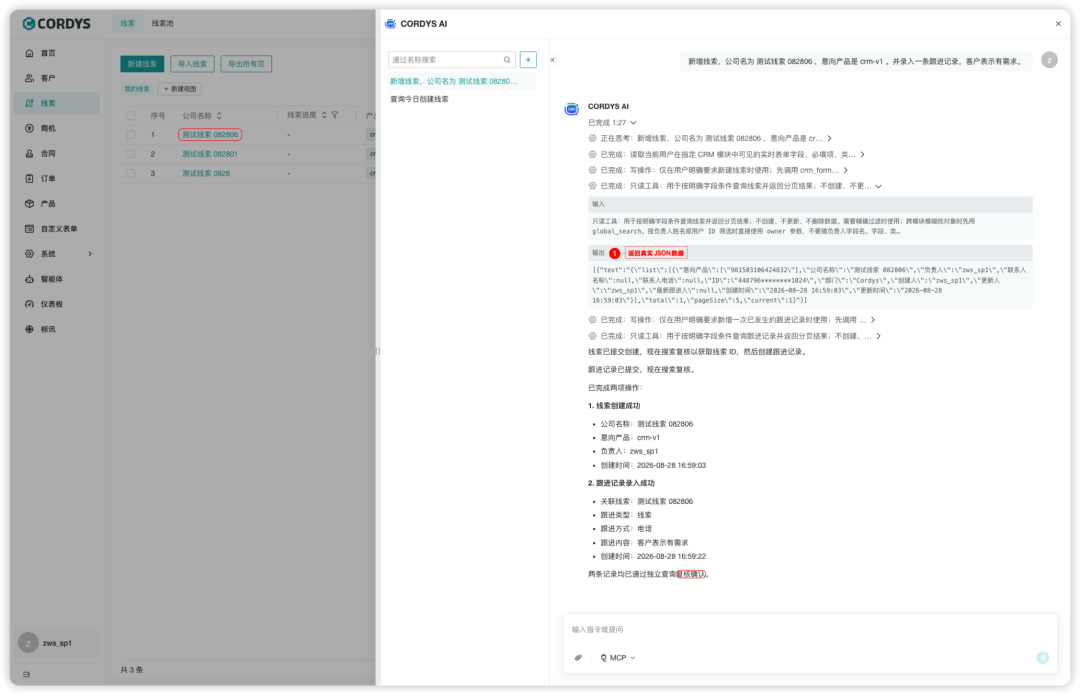Expand the 已完成: 读取当前用户 step row
The width and height of the screenshot is (1080, 695).
[x=862, y=154]
